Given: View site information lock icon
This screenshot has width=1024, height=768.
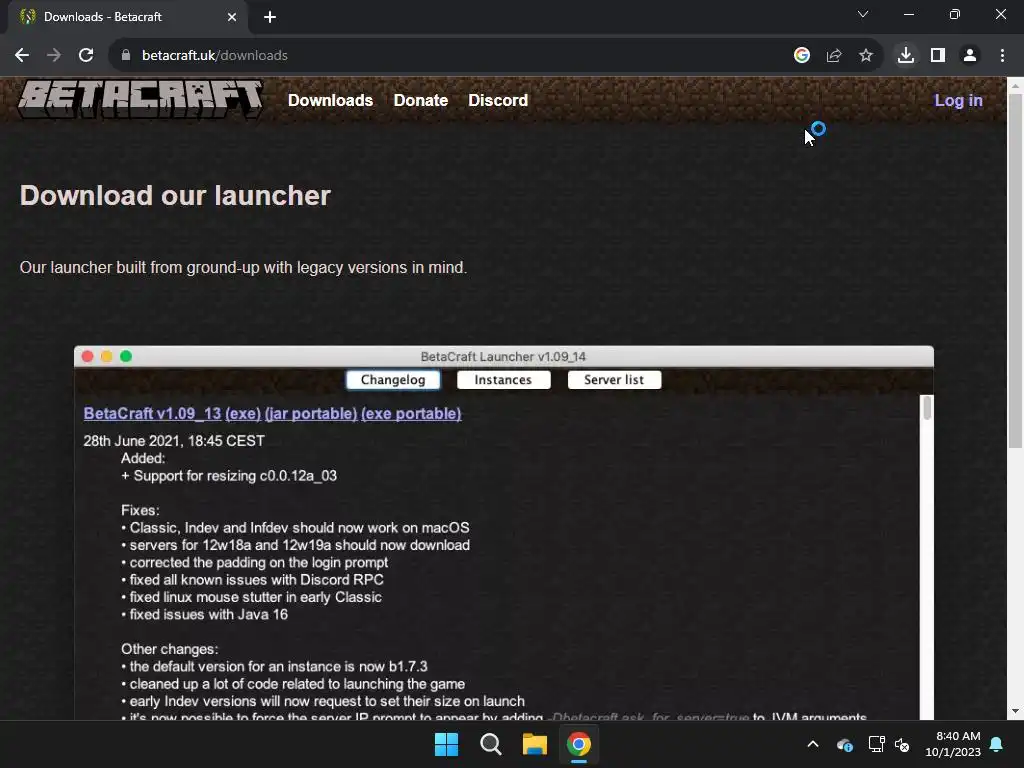Looking at the screenshot, I should pyautogui.click(x=125, y=56).
